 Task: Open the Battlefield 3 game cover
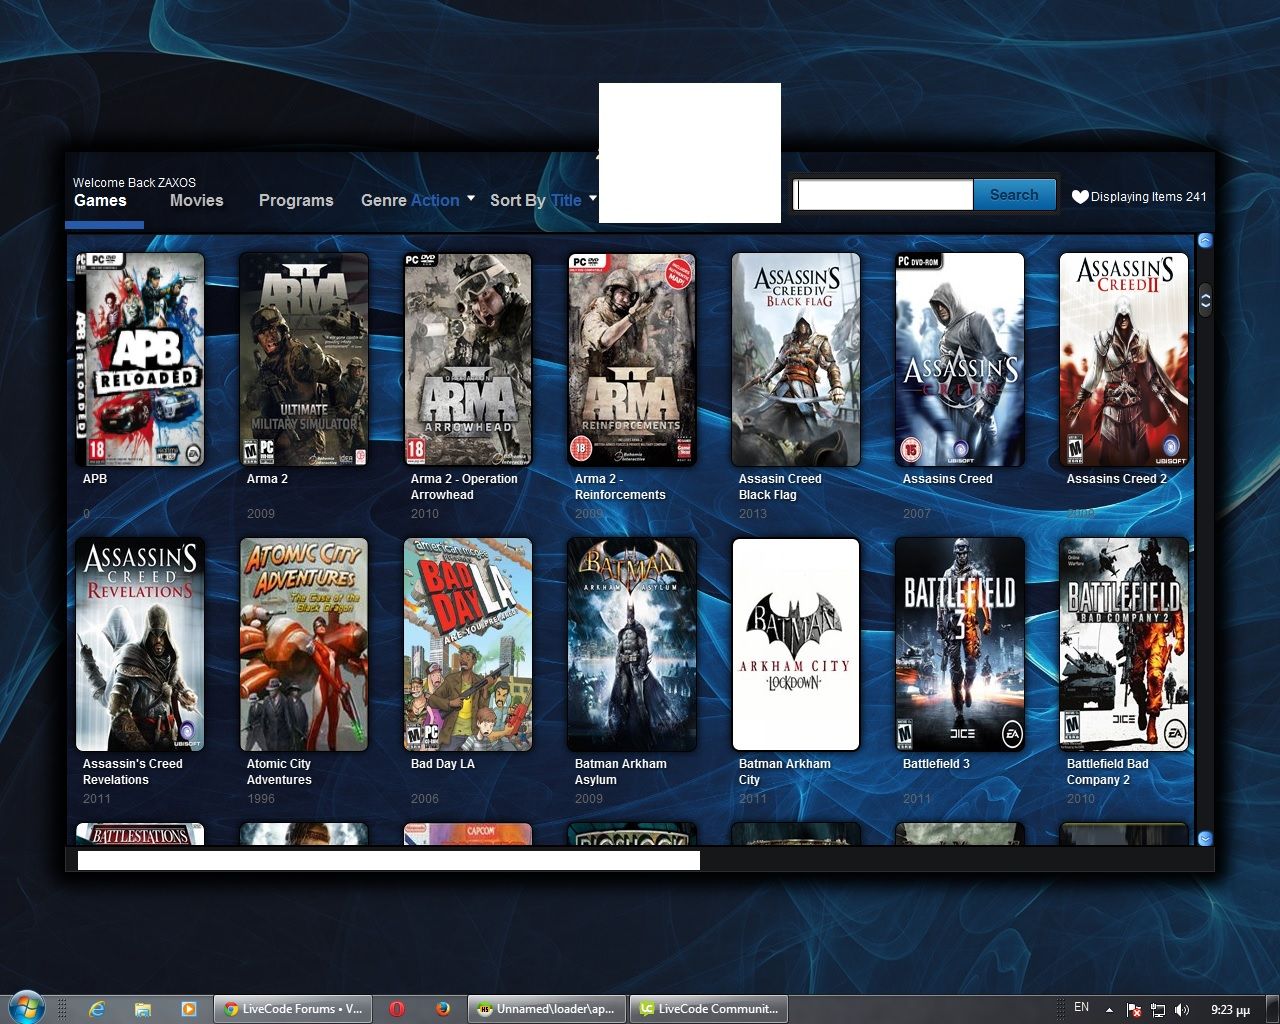point(960,644)
